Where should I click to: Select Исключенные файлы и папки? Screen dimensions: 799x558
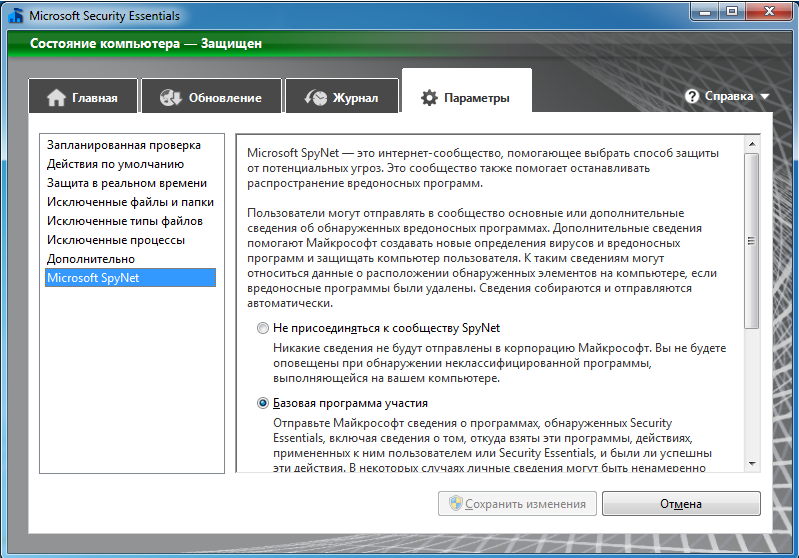click(130, 202)
